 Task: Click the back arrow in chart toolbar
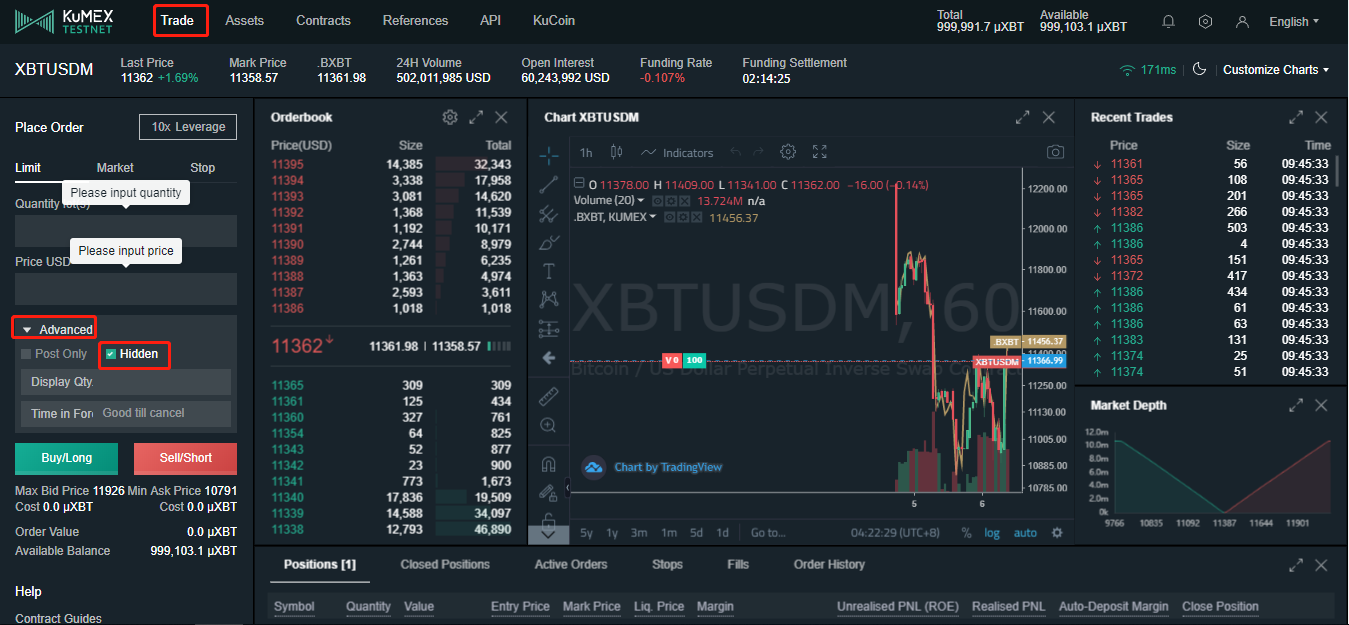[548, 357]
